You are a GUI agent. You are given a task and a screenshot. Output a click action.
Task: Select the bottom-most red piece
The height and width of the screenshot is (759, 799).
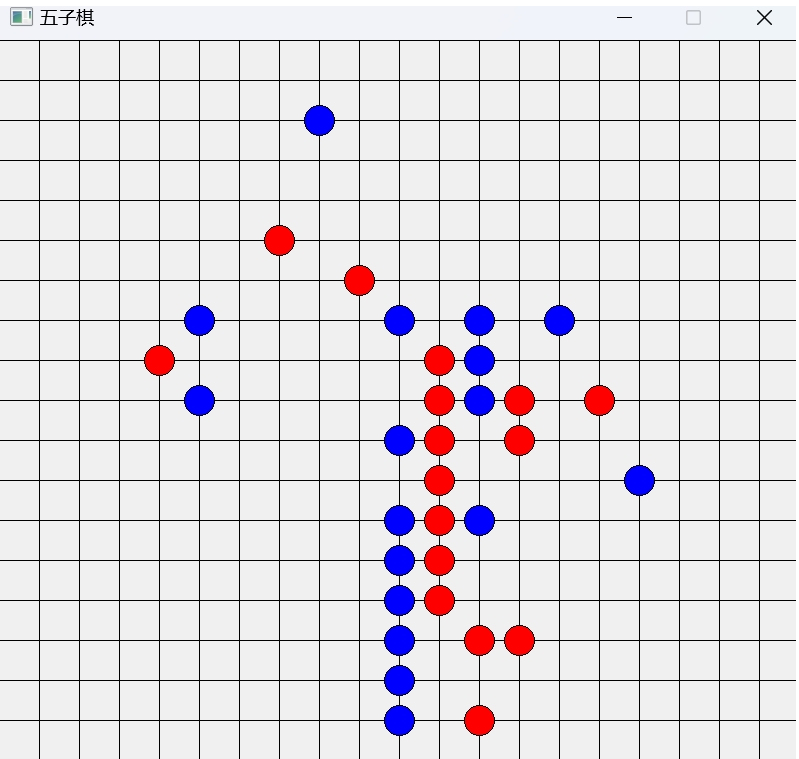(x=479, y=720)
